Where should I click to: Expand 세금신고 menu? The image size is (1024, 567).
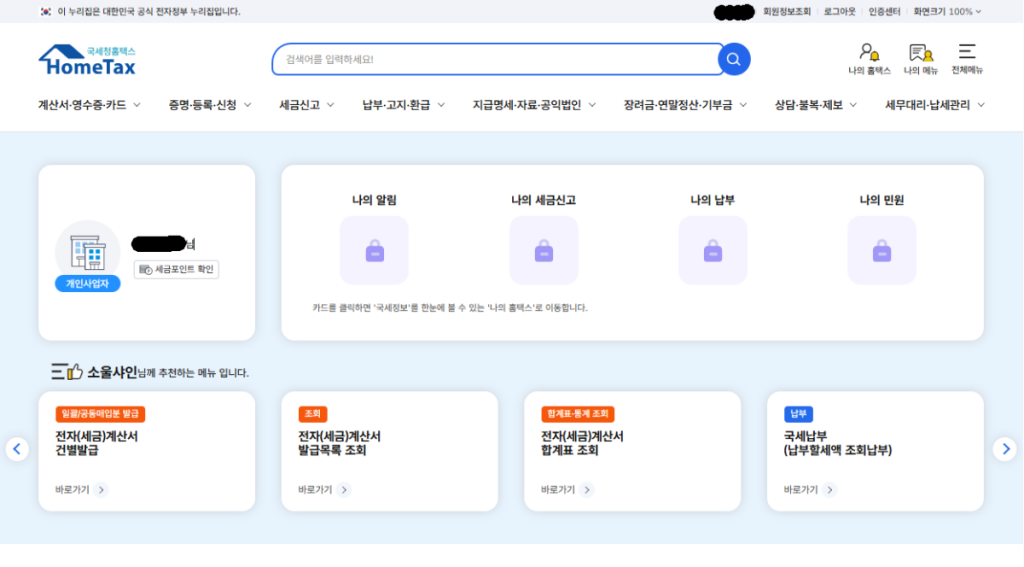tap(306, 105)
